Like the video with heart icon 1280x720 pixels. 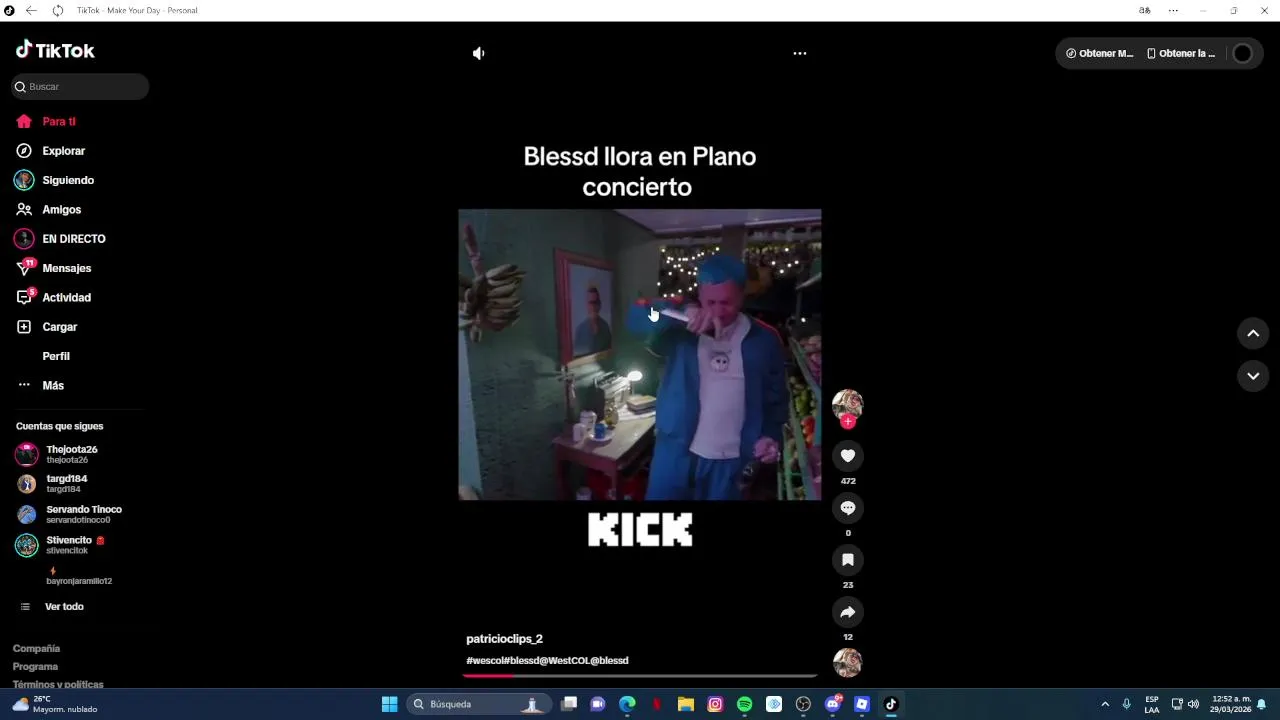(848, 456)
